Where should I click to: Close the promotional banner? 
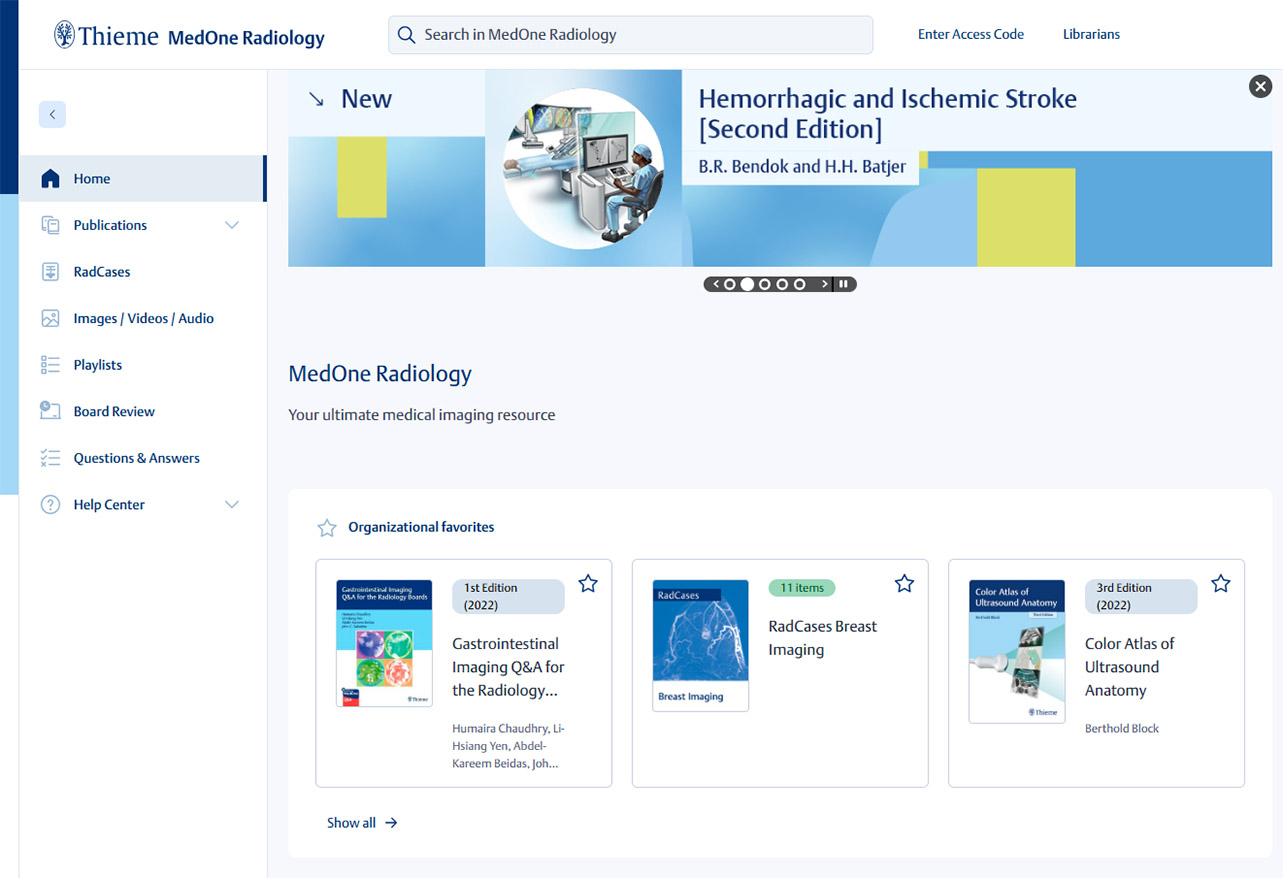coord(1260,87)
